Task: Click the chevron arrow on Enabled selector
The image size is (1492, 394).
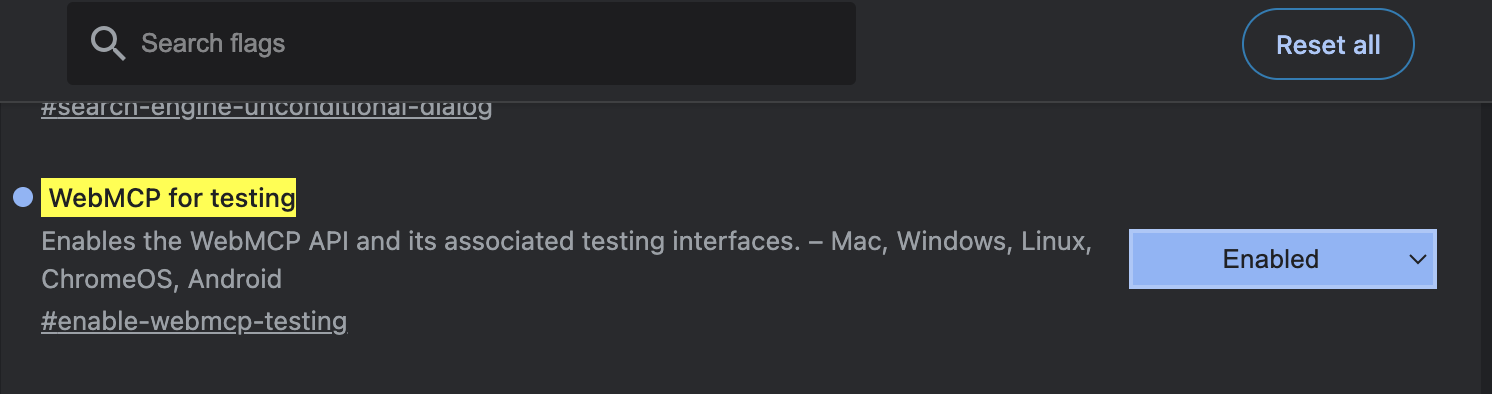Action: click(1417, 259)
